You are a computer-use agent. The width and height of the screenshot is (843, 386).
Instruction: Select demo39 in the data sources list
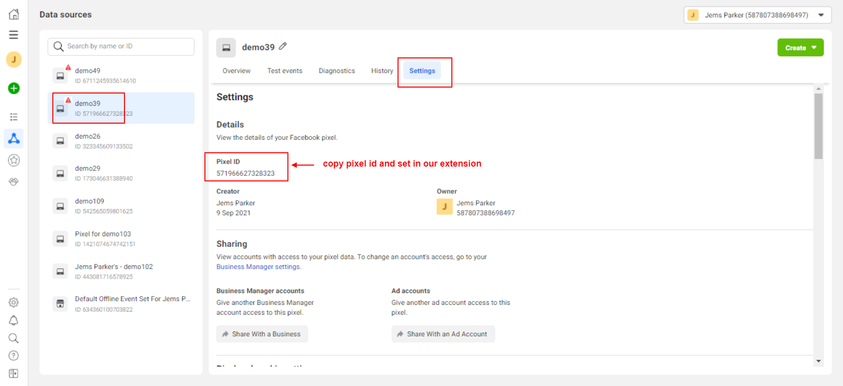[121, 108]
